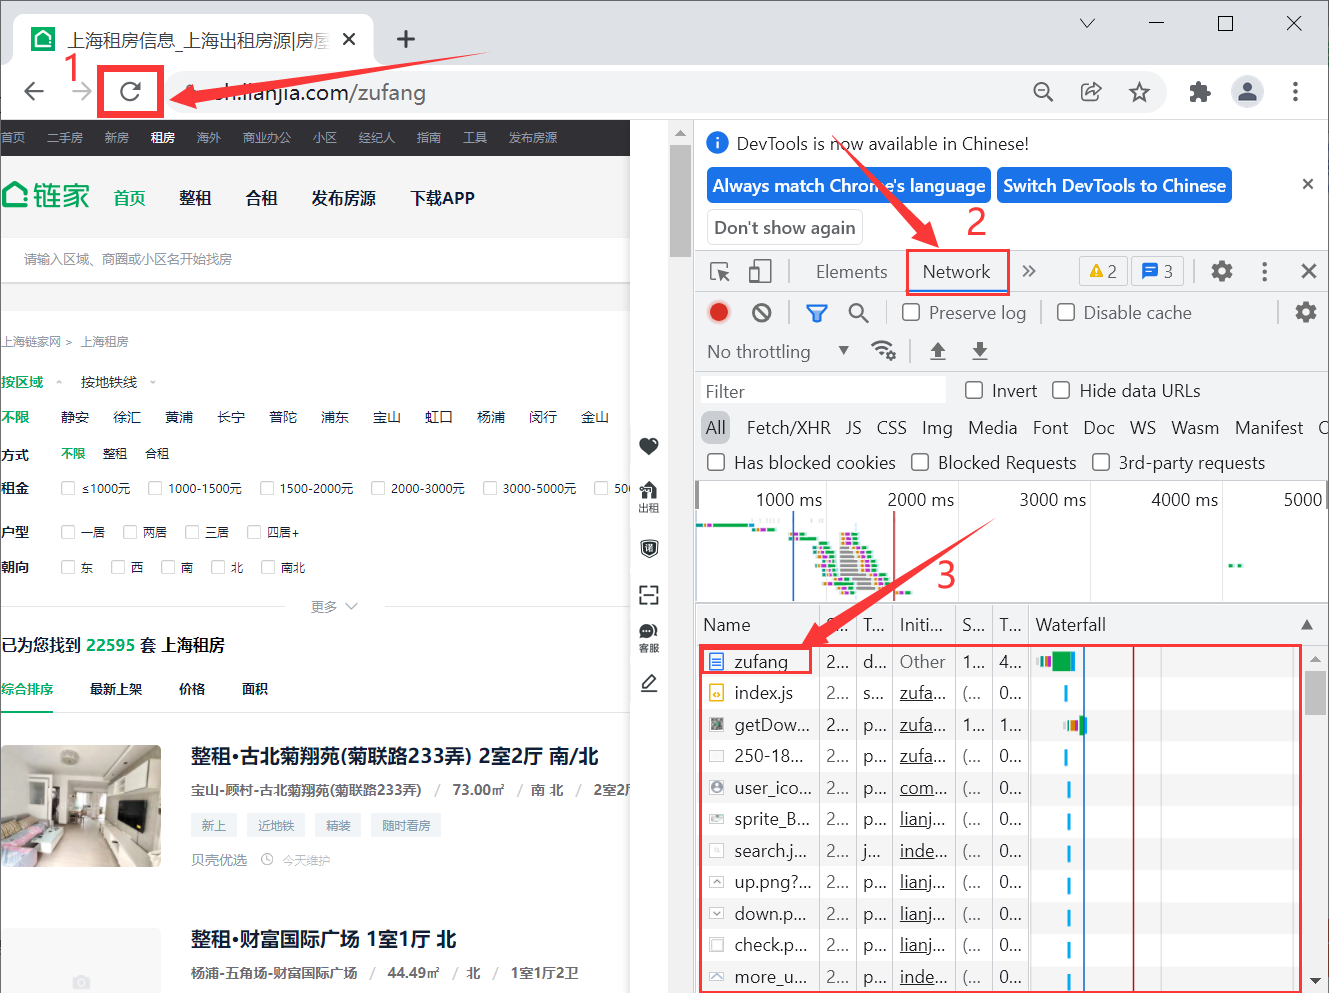Click the rental search box placeholder
The image size is (1329, 993).
point(128,259)
